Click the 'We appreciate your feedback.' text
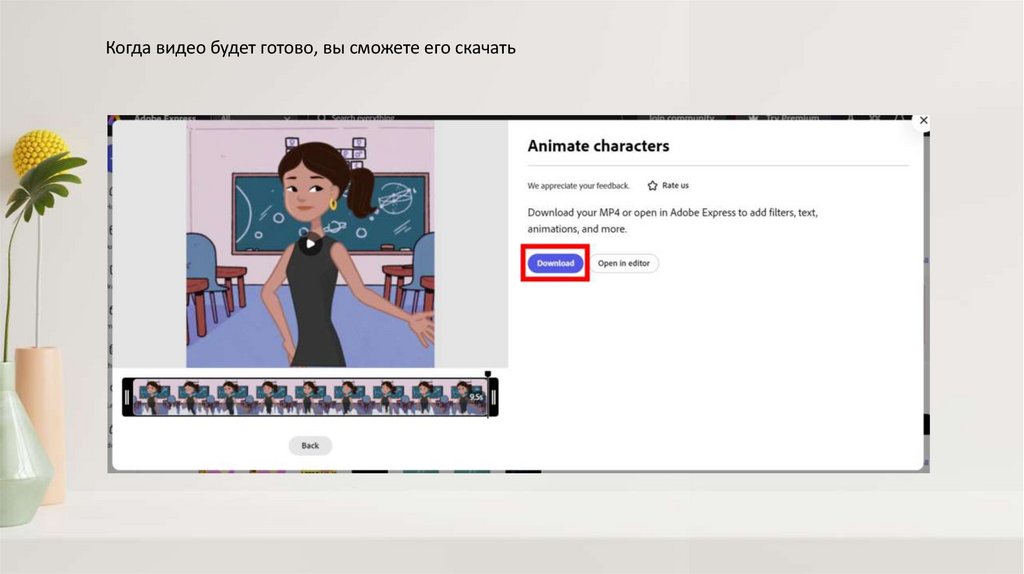The height and width of the screenshot is (574, 1024). coord(579,185)
